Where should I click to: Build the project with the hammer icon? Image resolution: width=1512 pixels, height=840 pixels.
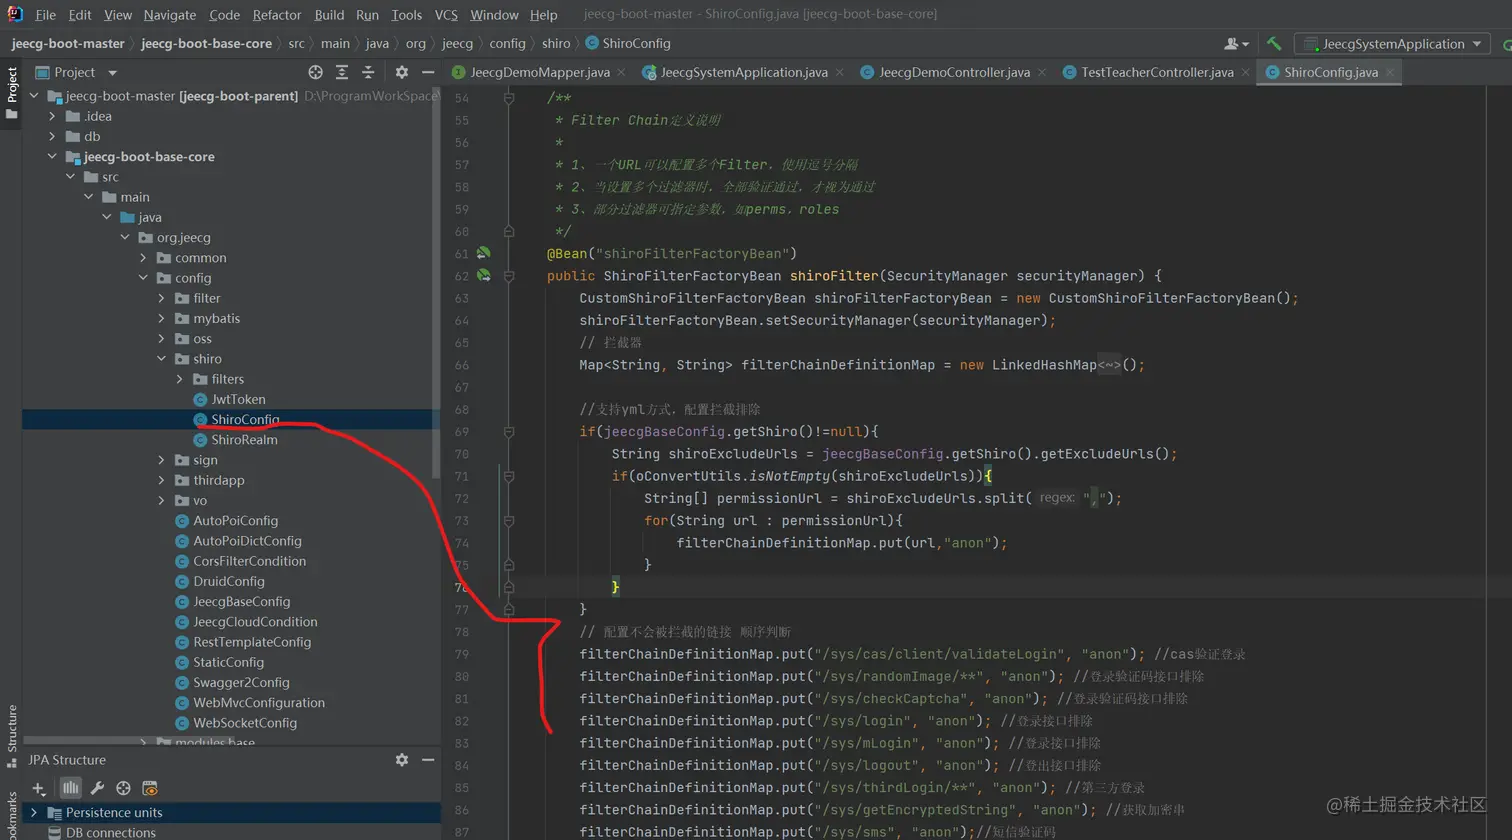1274,44
